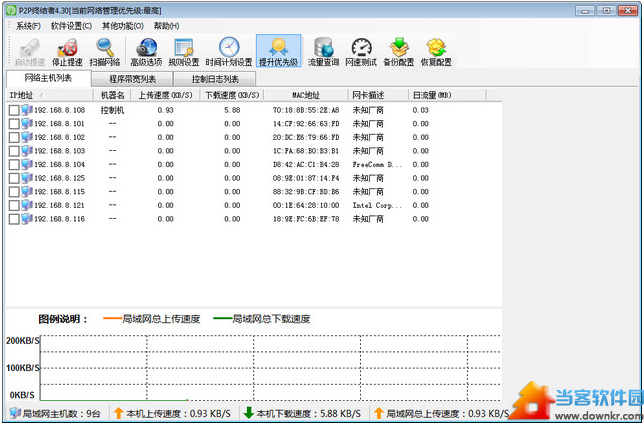Click 局域网总上传速度 status bar entry
This screenshot has height=426, width=644.
pos(442,413)
